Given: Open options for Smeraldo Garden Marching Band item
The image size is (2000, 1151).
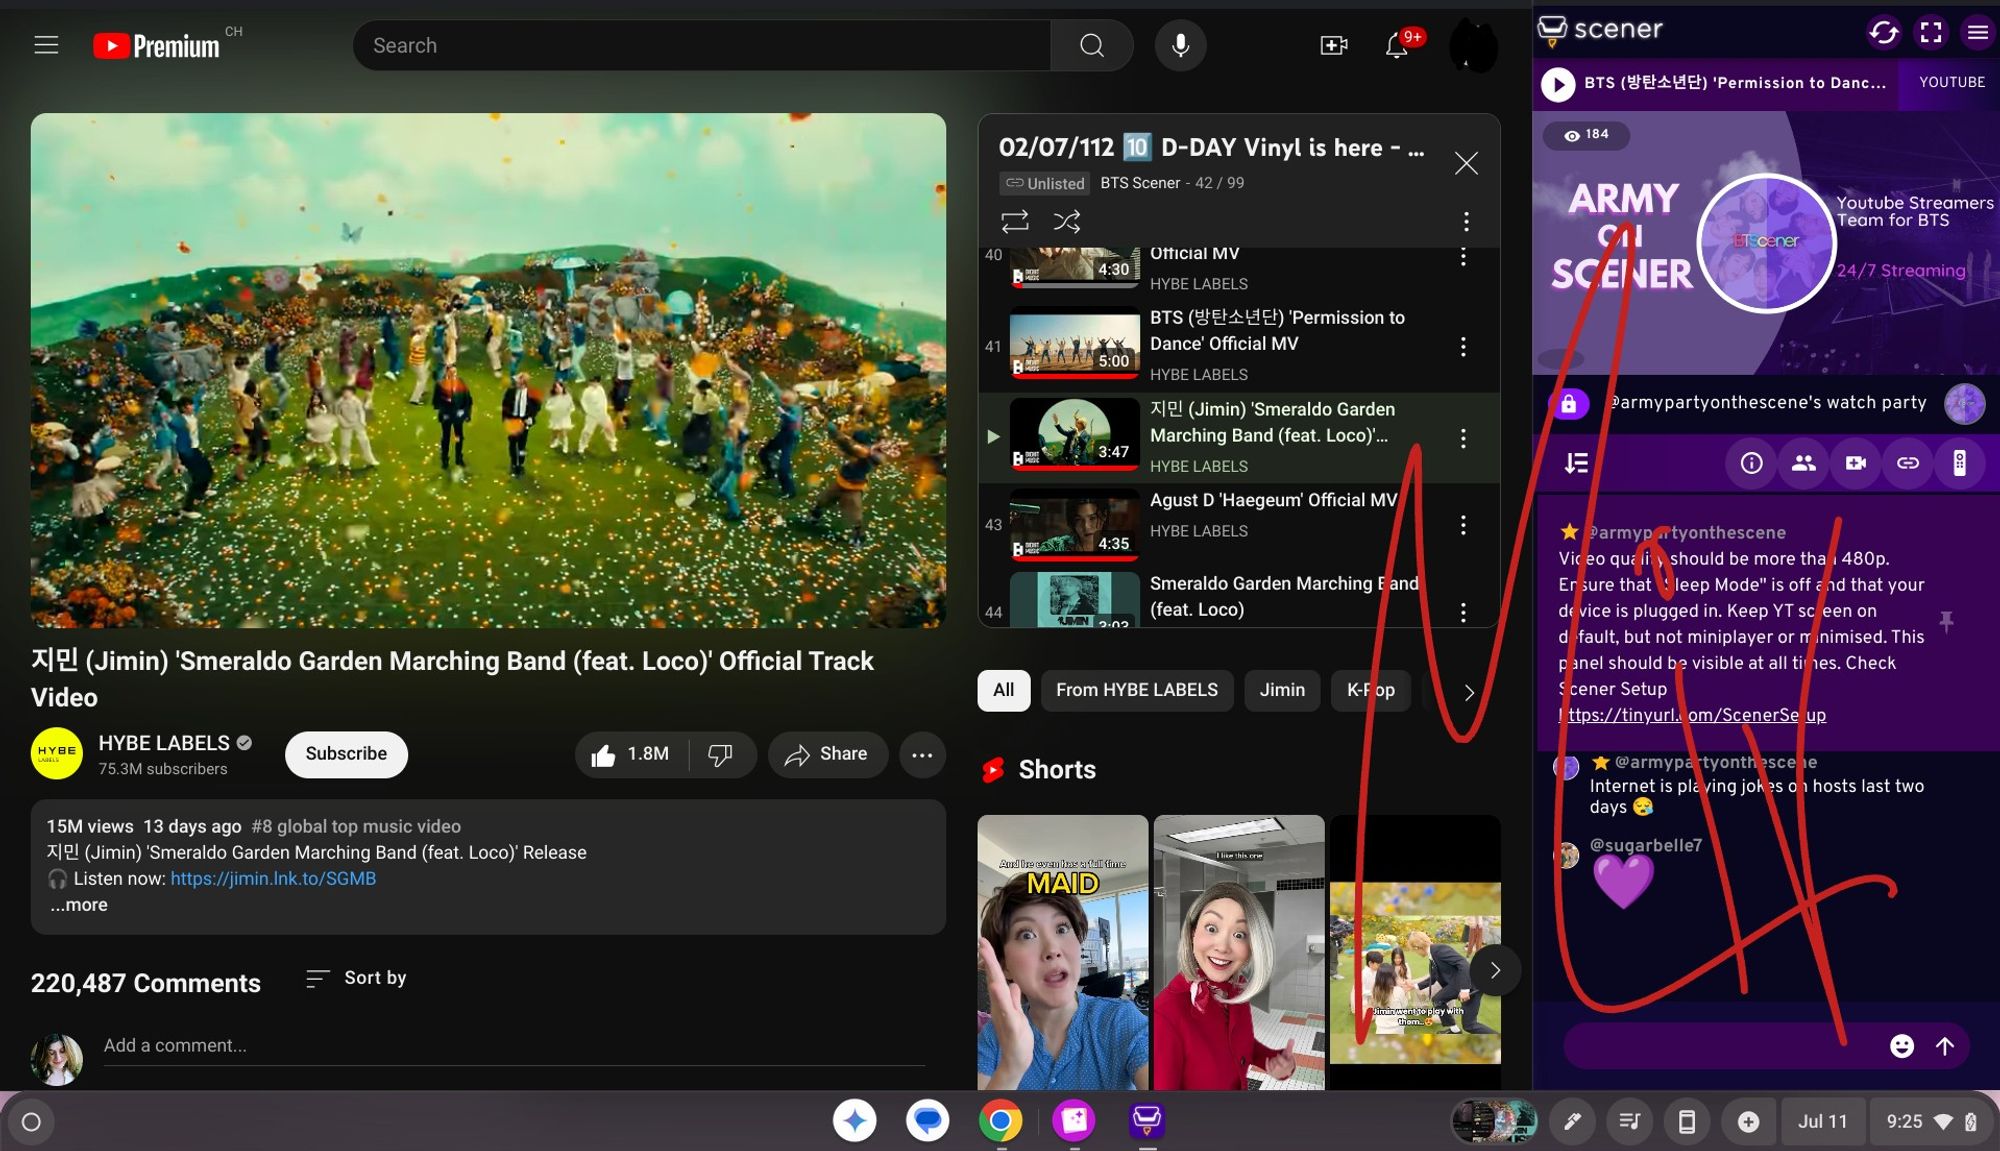Looking at the screenshot, I should click(1463, 438).
